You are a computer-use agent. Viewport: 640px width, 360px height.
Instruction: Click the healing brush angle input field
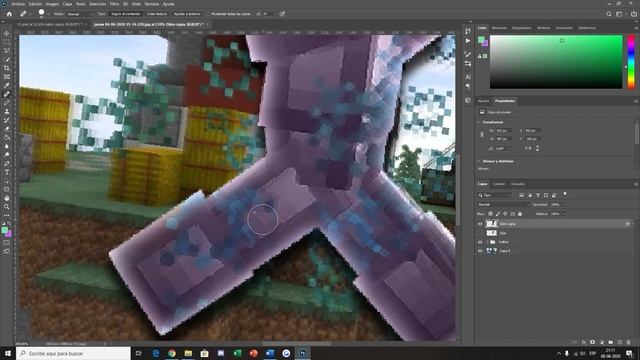click(267, 14)
